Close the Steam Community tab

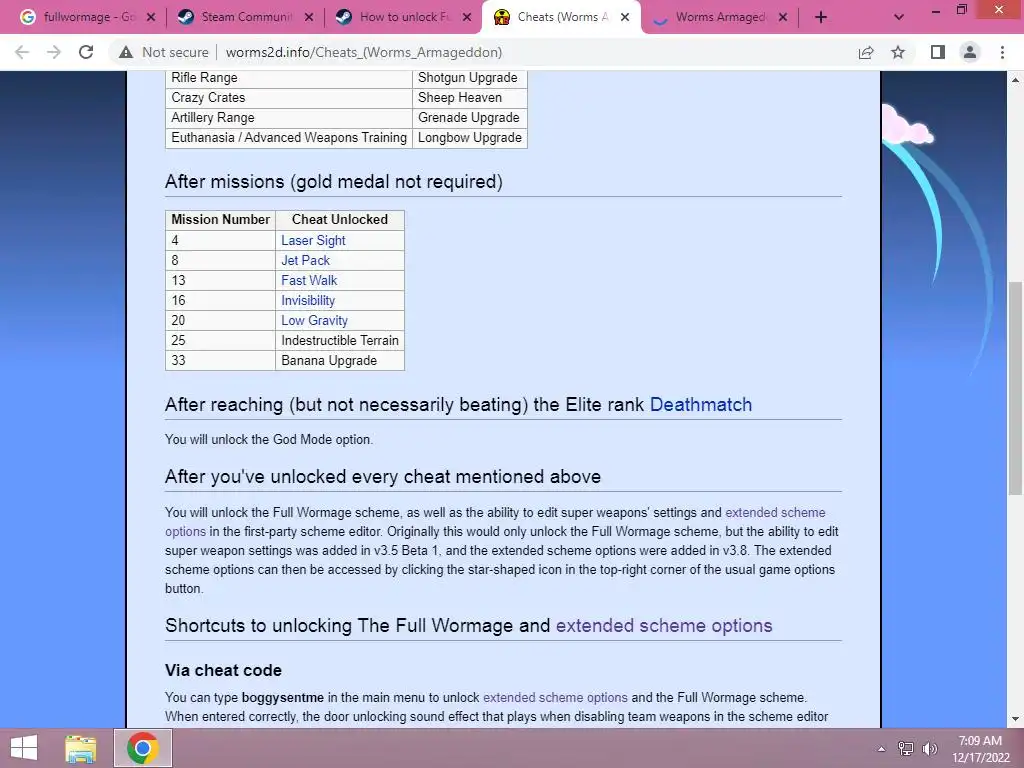tap(309, 17)
